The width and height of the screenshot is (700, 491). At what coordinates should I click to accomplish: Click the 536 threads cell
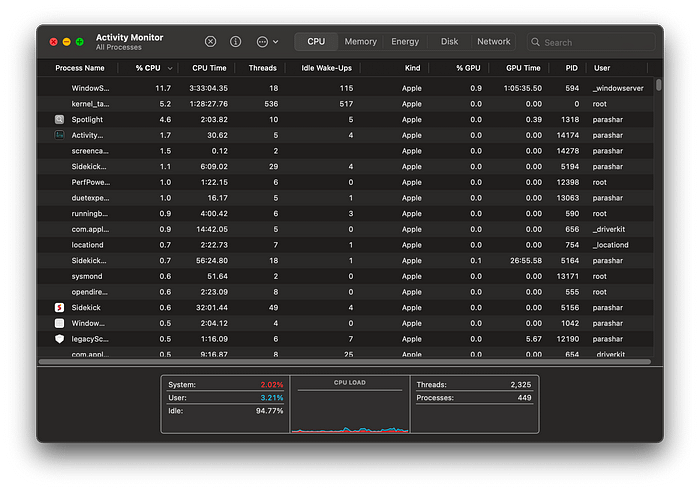click(x=271, y=104)
